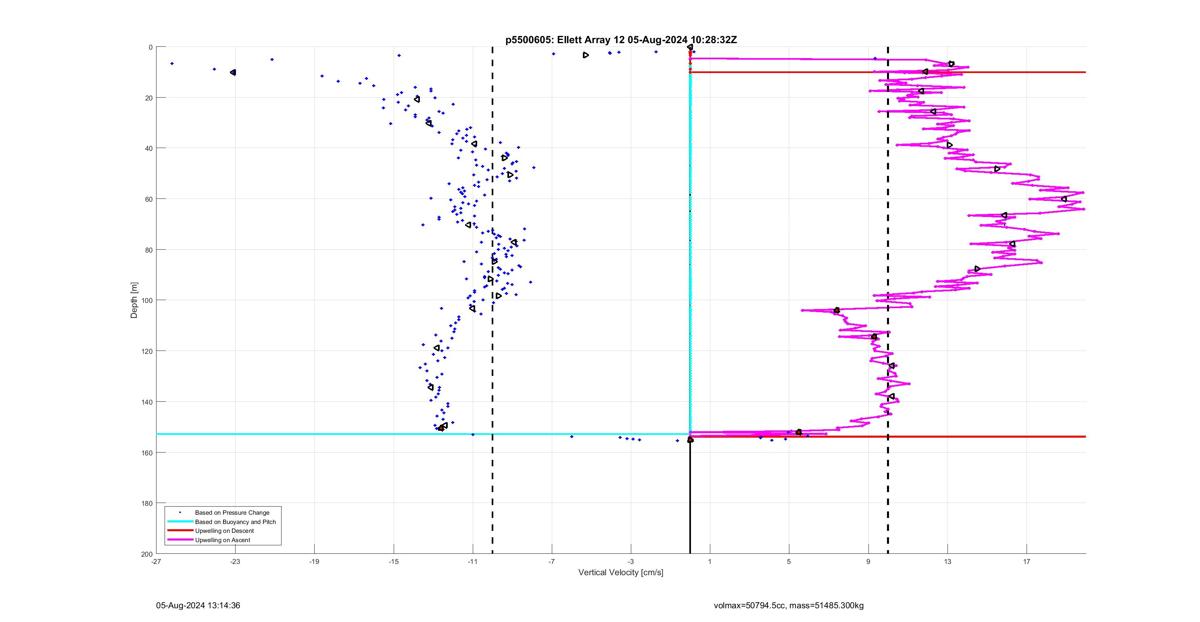
Task: Click the red line sample in the legend
Action: coord(180,531)
